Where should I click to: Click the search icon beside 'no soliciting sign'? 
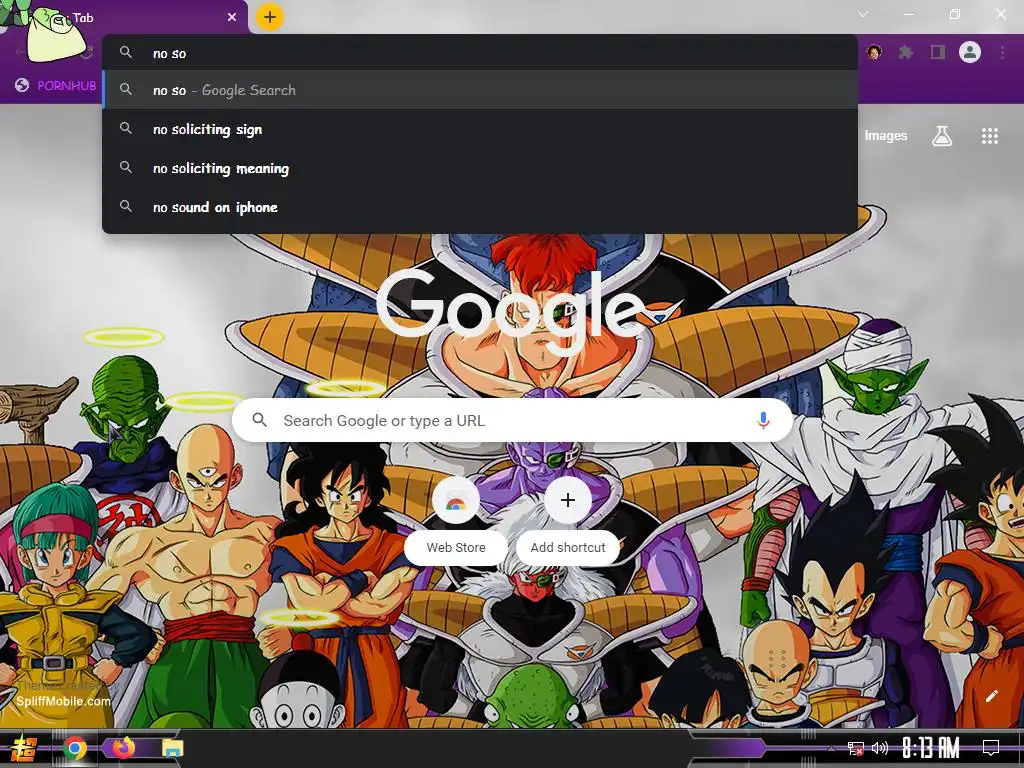(126, 129)
